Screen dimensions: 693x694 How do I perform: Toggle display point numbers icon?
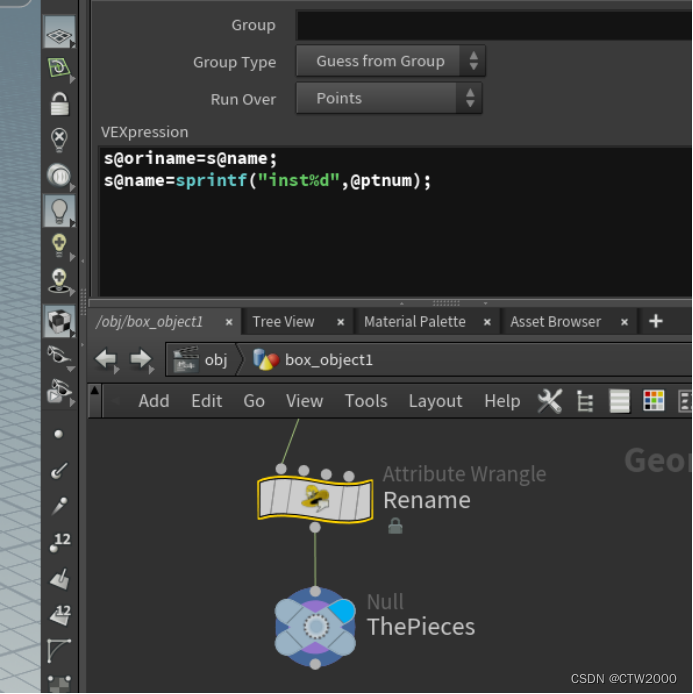tap(60, 542)
